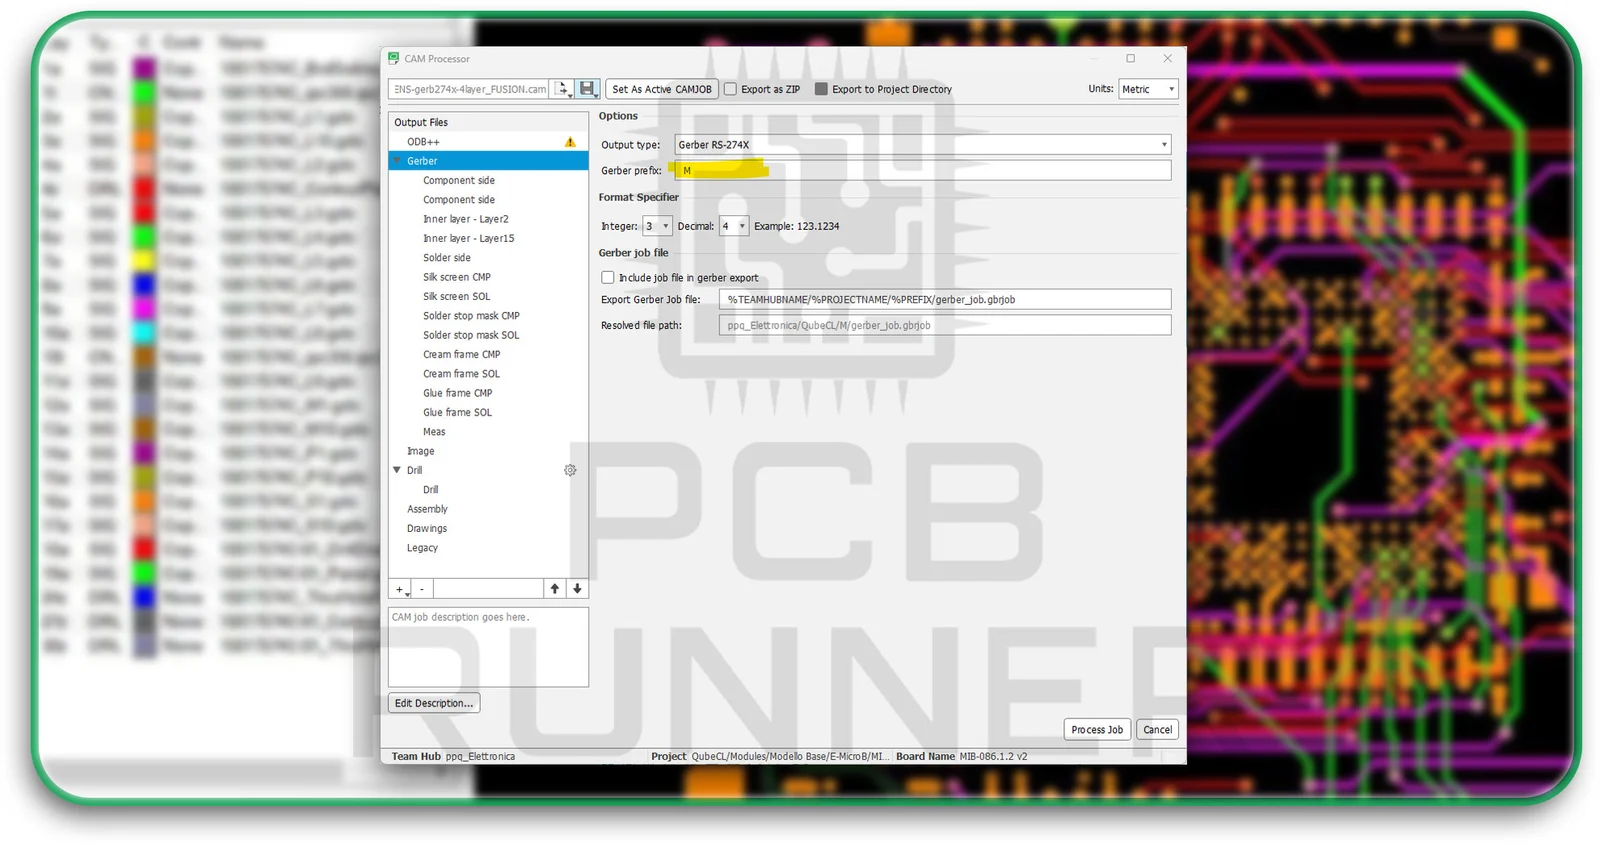The width and height of the screenshot is (1600, 844).
Task: Collapse the Drill tree node arrow
Action: coord(397,470)
